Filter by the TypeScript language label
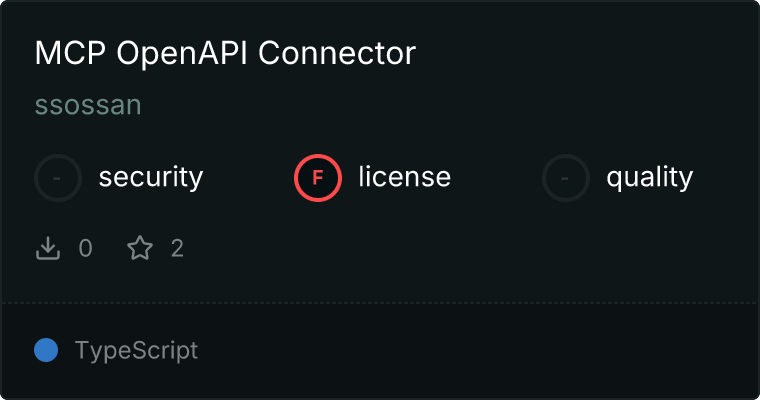This screenshot has height=400, width=760. [x=136, y=350]
